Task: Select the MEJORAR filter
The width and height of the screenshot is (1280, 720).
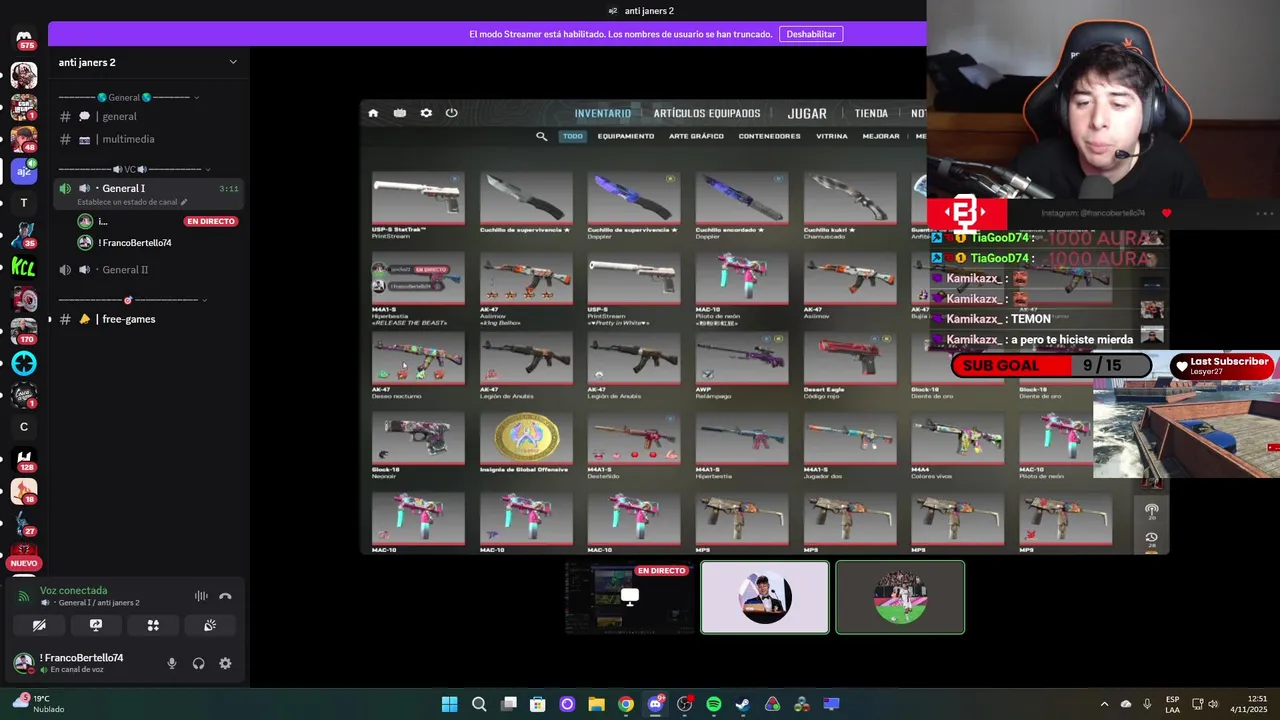Action: click(881, 136)
